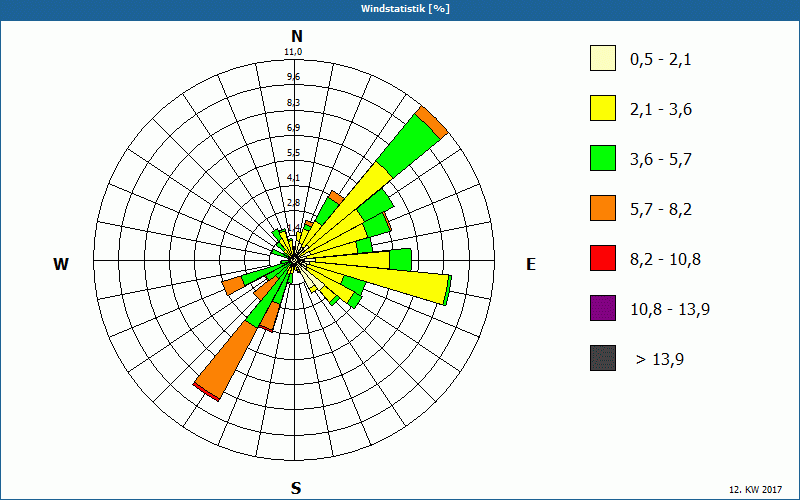Click the legend label '5,7 - 8,2'
Screen dimensions: 800x500
(661, 210)
